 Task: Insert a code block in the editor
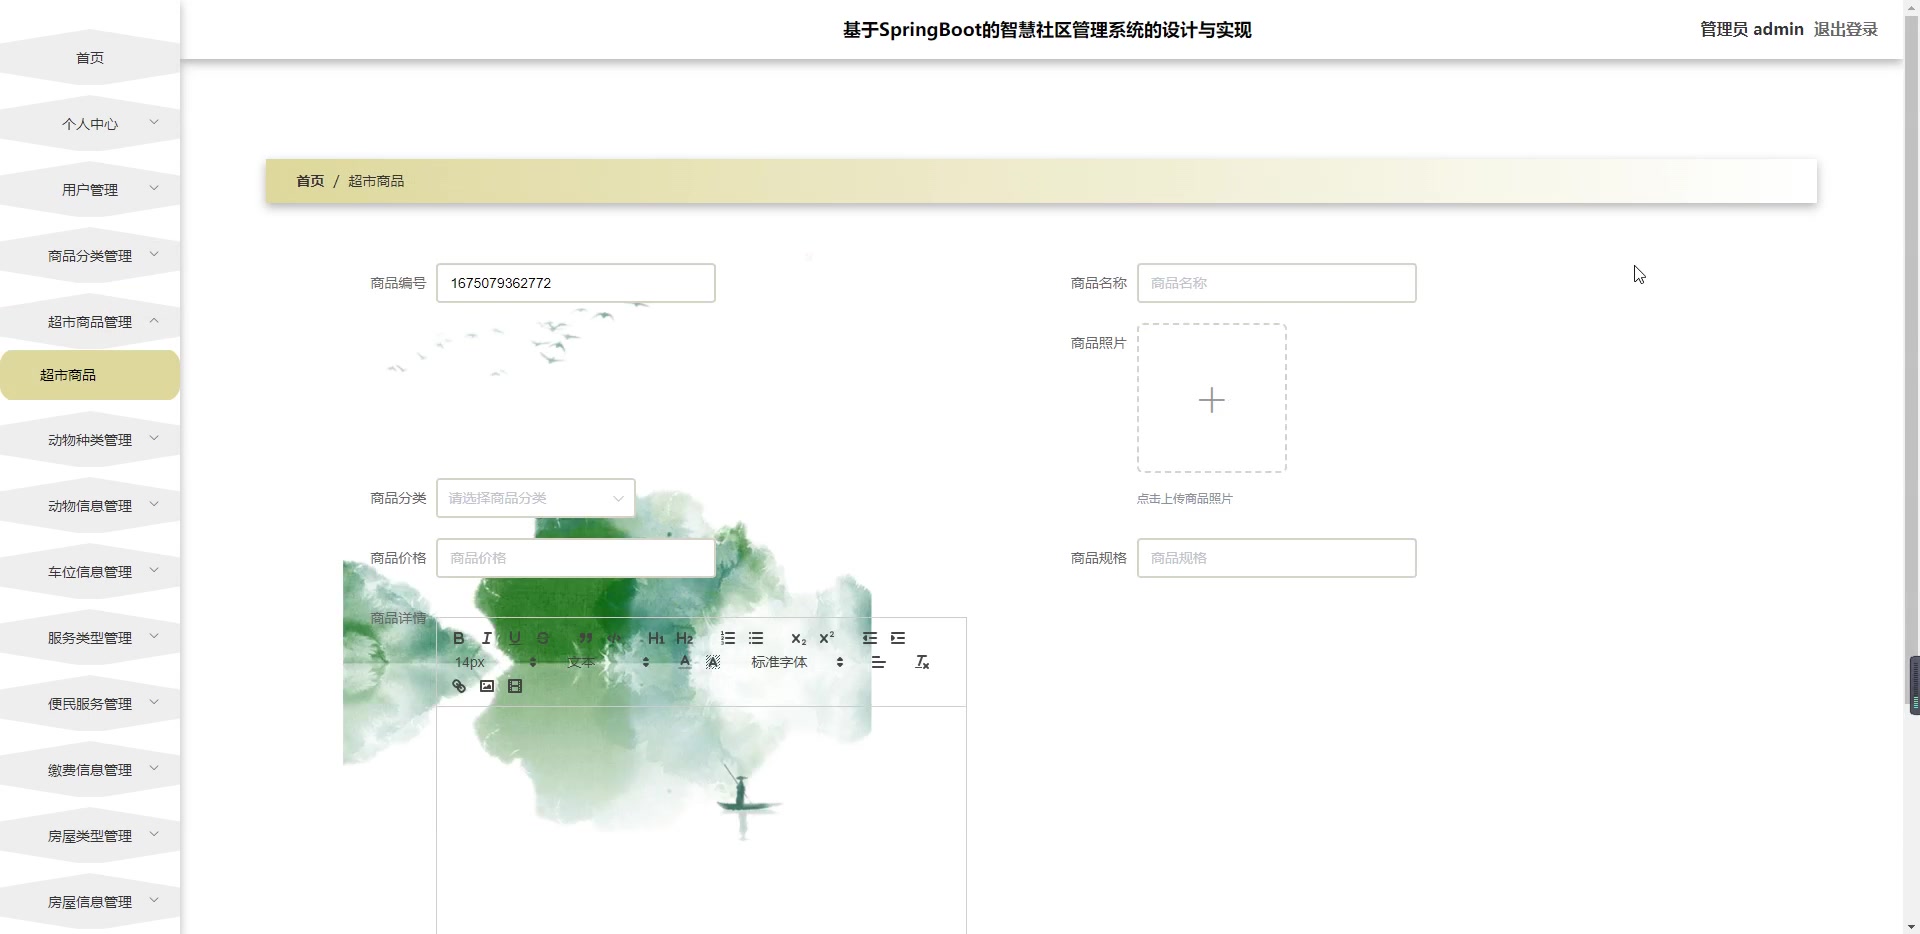pyautogui.click(x=614, y=638)
